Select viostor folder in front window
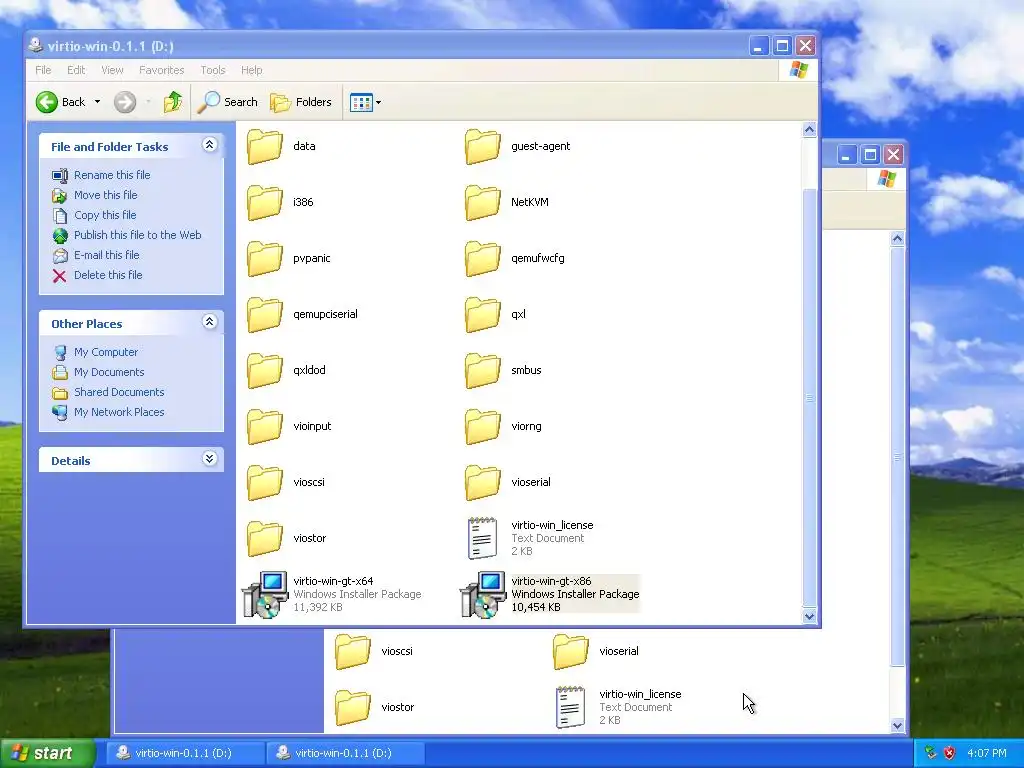This screenshot has width=1024, height=768. pos(286,538)
